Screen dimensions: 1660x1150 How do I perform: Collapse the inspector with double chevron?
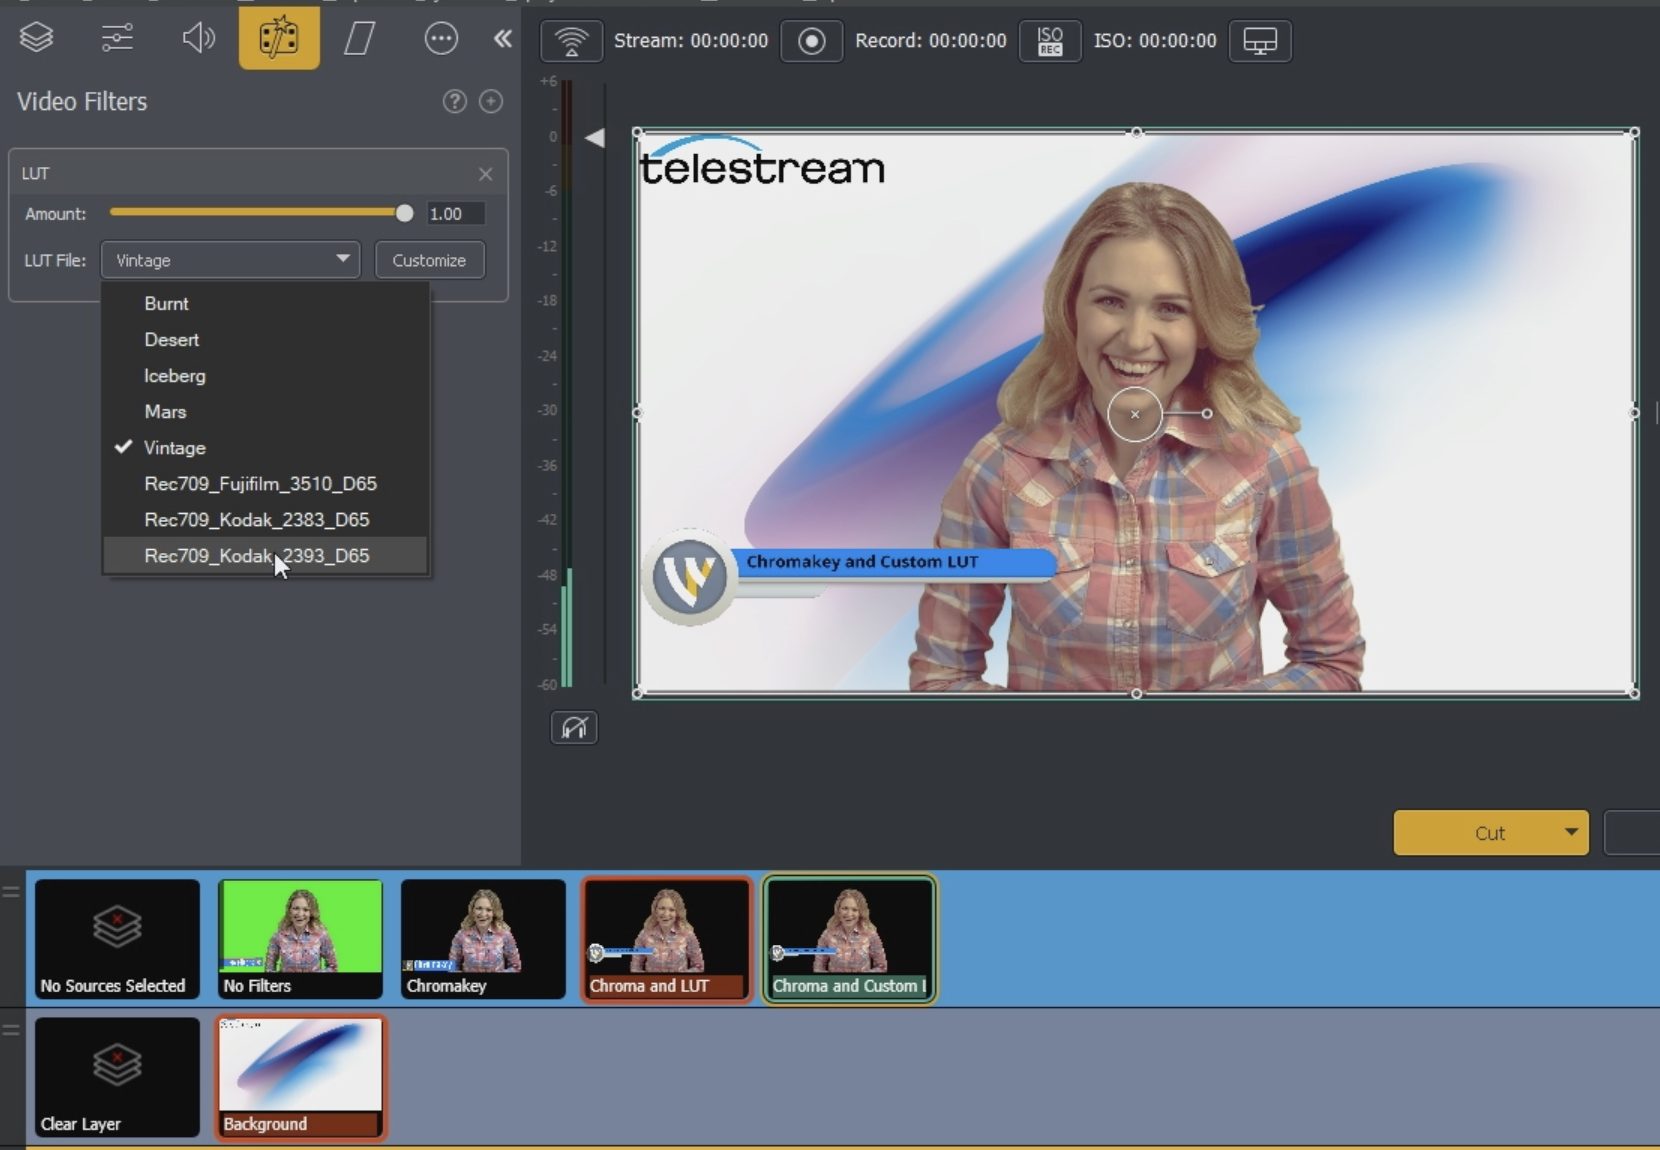[503, 39]
